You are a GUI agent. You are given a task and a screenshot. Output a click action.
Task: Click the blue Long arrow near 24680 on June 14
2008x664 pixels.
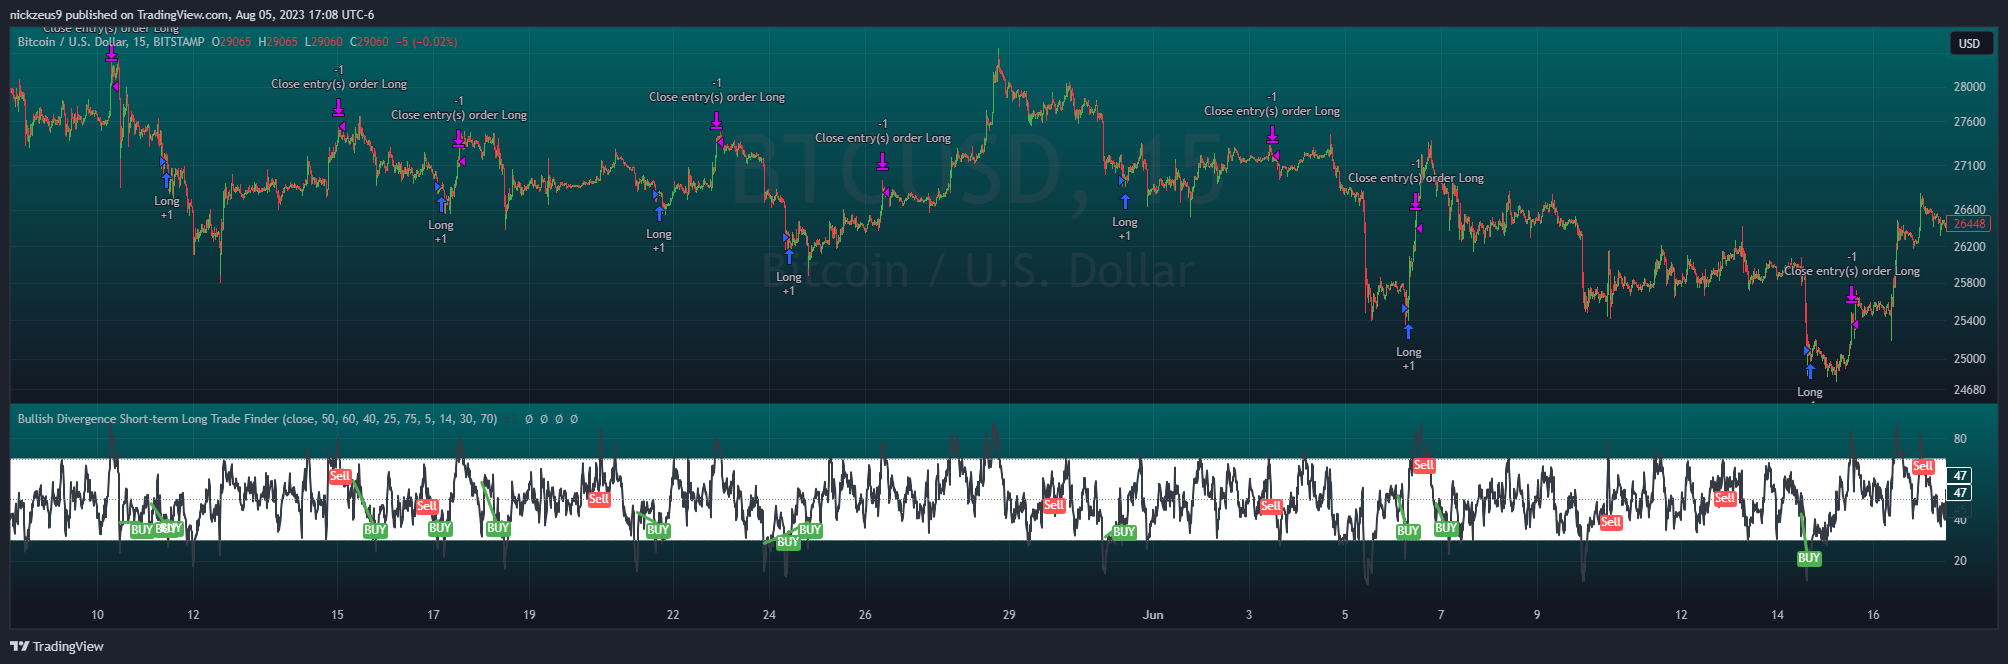[1810, 372]
